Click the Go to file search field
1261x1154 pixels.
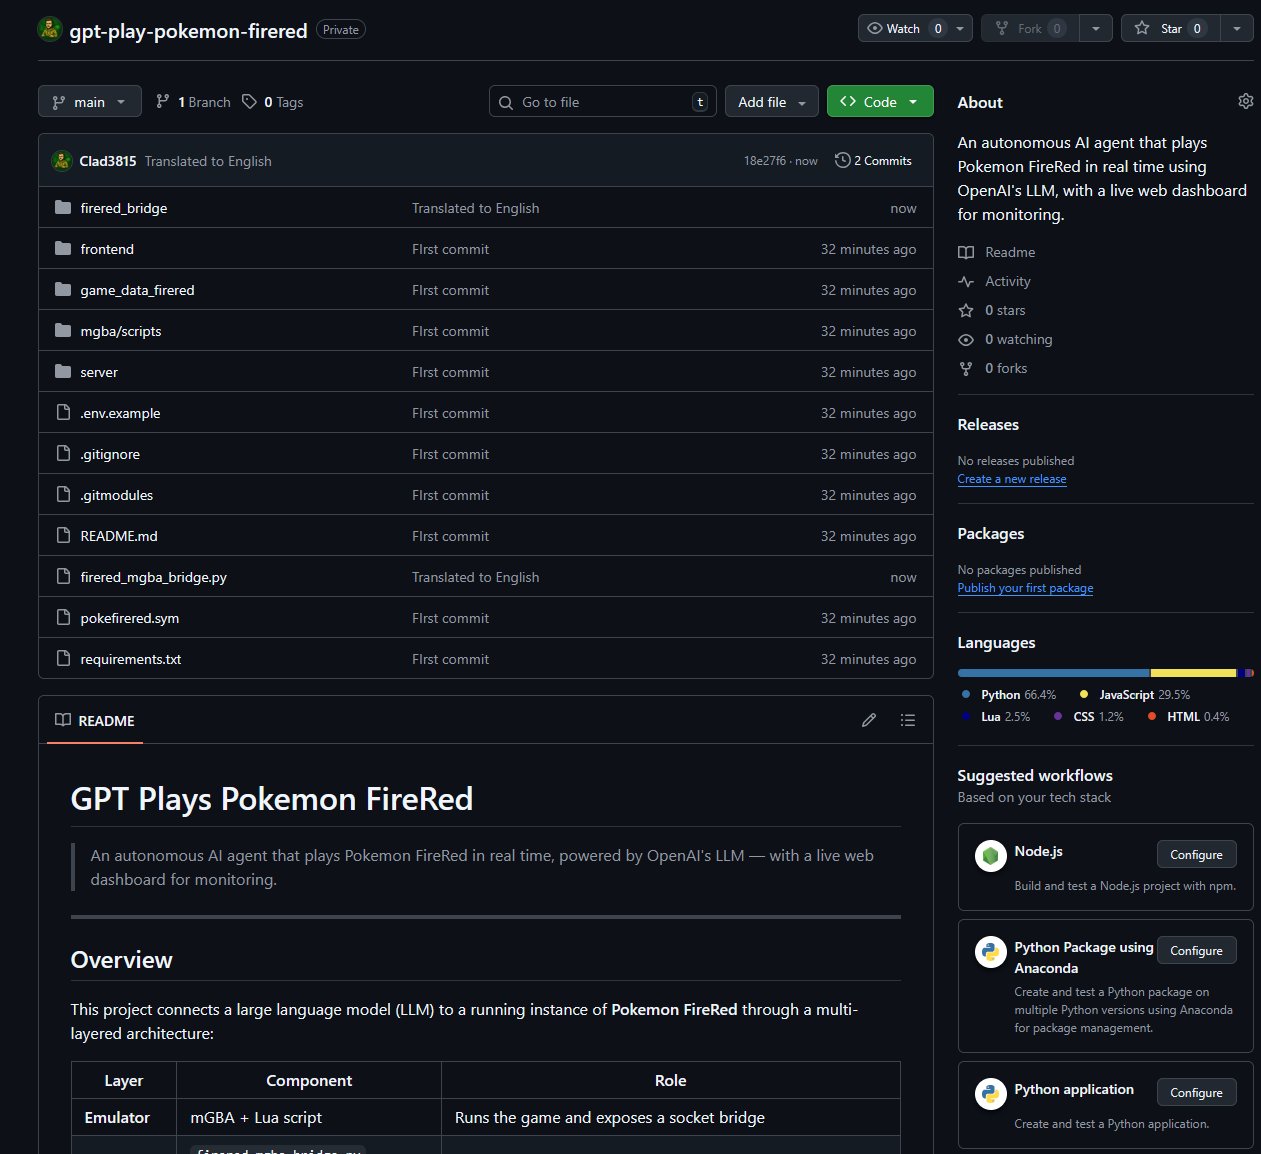(x=602, y=102)
